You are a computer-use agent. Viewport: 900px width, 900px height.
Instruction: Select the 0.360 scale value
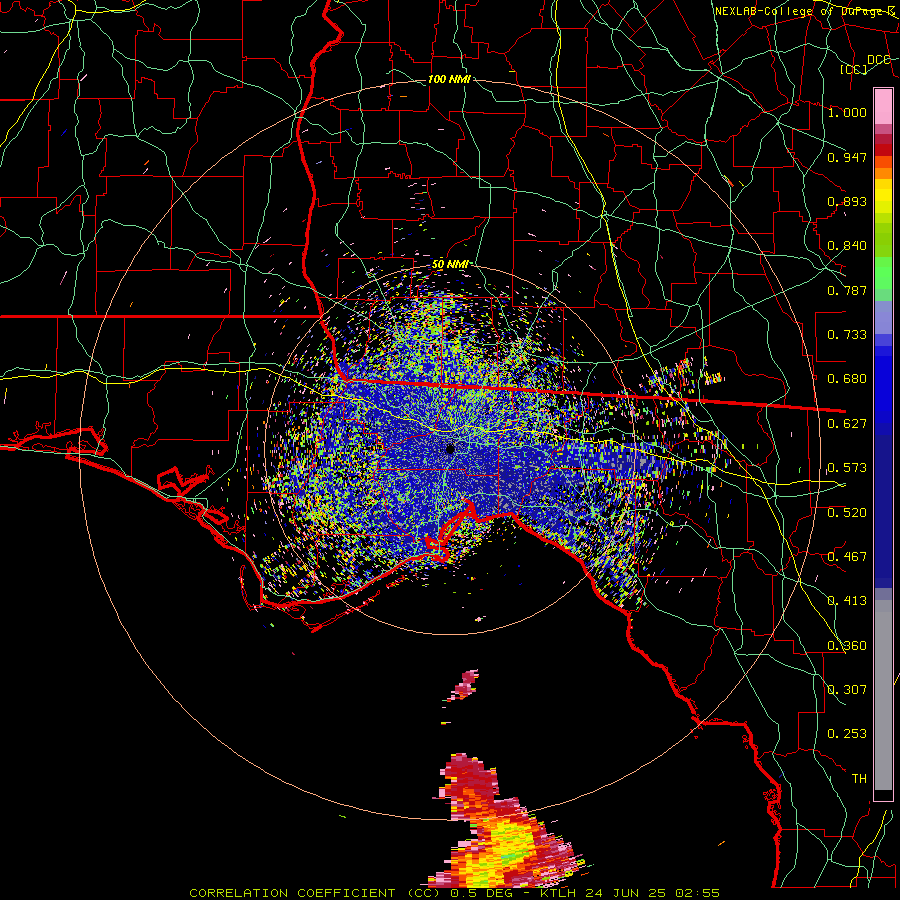pos(847,646)
